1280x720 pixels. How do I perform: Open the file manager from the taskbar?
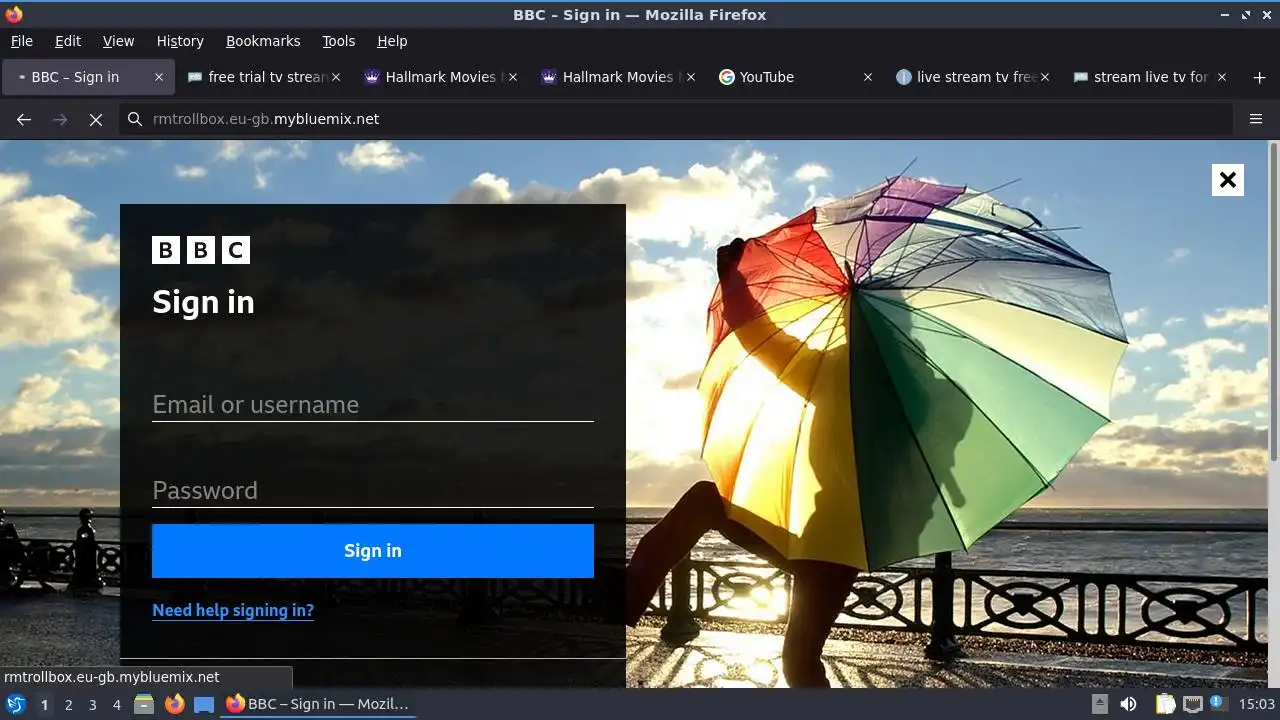tap(144, 704)
